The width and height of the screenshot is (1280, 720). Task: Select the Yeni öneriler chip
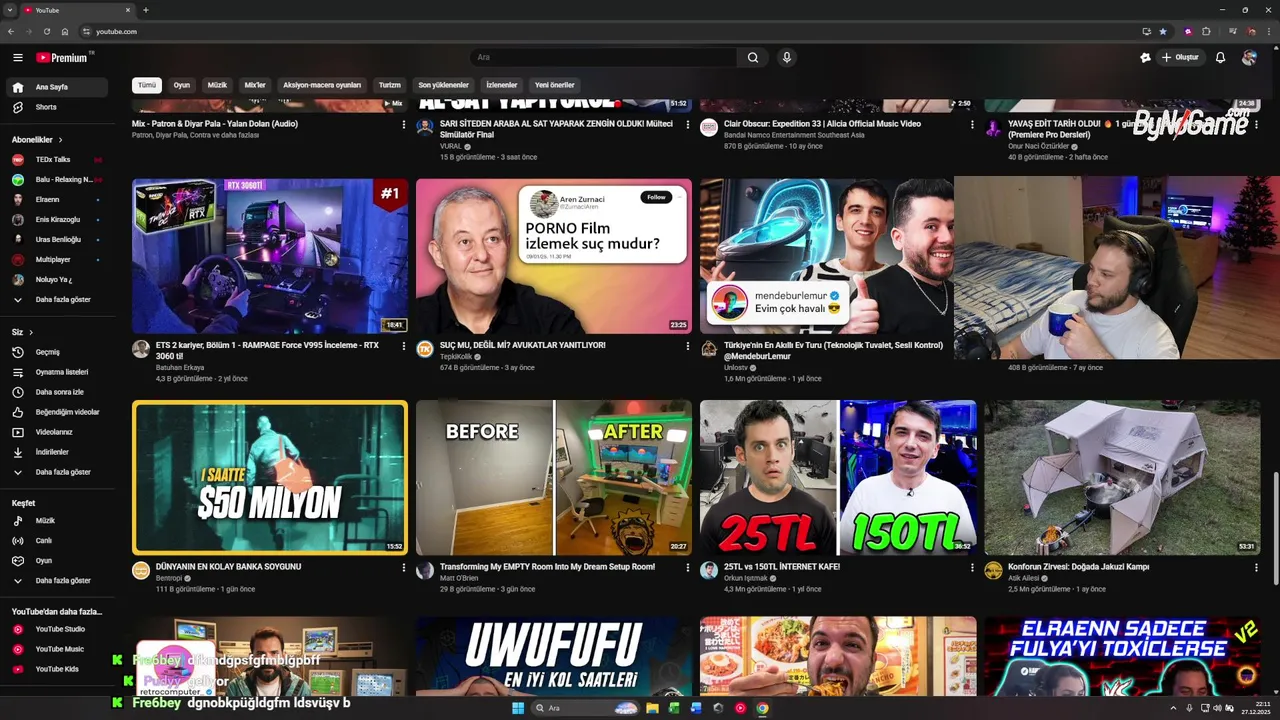555,85
